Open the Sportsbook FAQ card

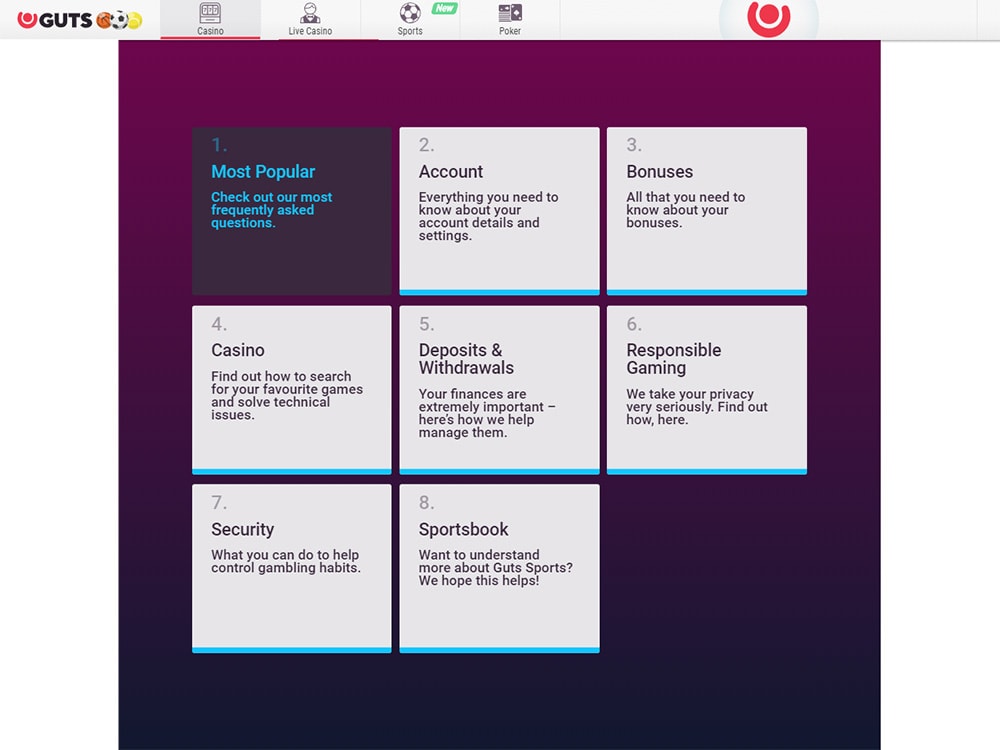(x=499, y=569)
